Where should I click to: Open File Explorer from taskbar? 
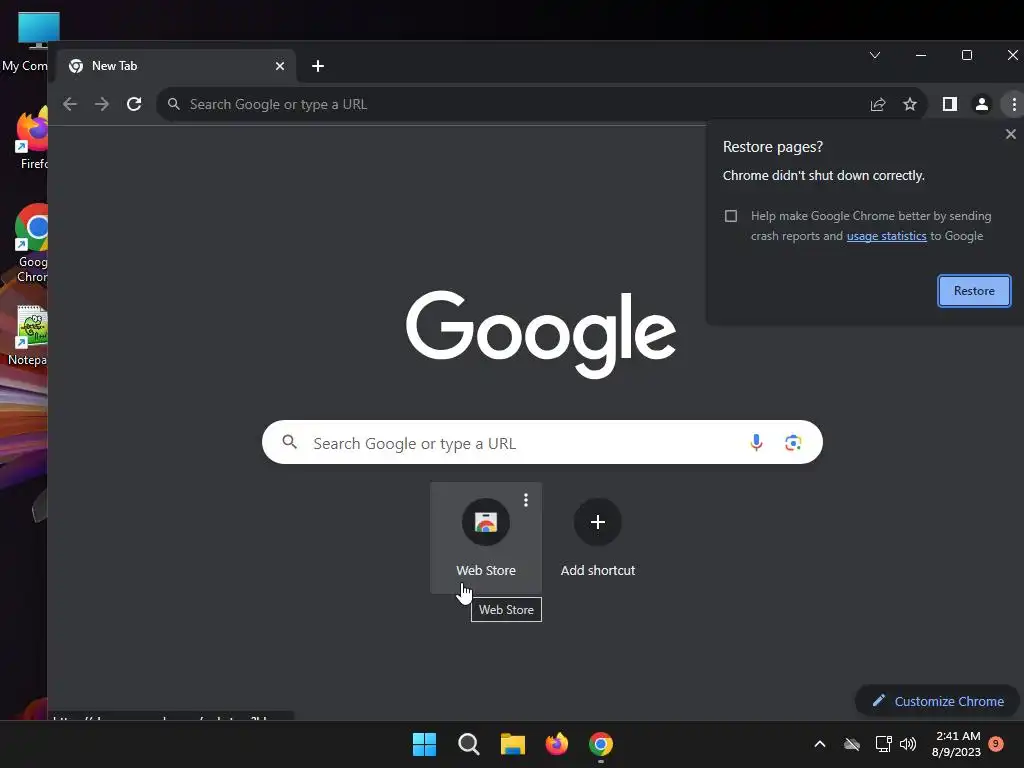[513, 744]
